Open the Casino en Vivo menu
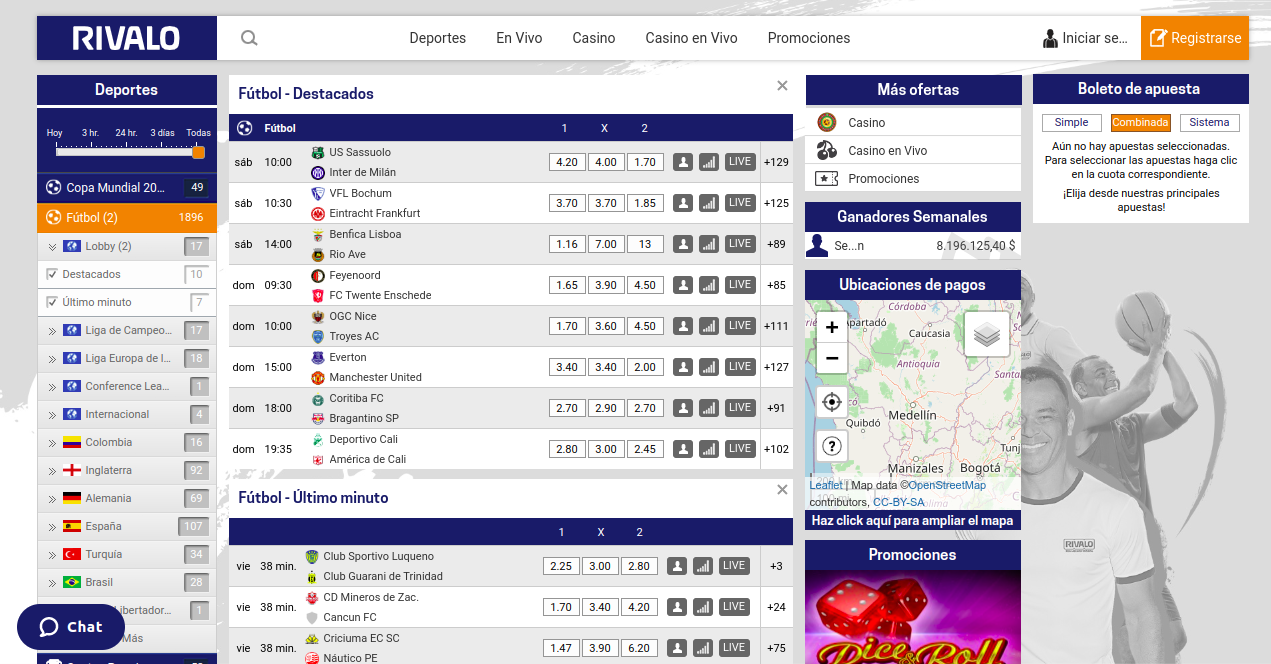The height and width of the screenshot is (664, 1271). (691, 38)
